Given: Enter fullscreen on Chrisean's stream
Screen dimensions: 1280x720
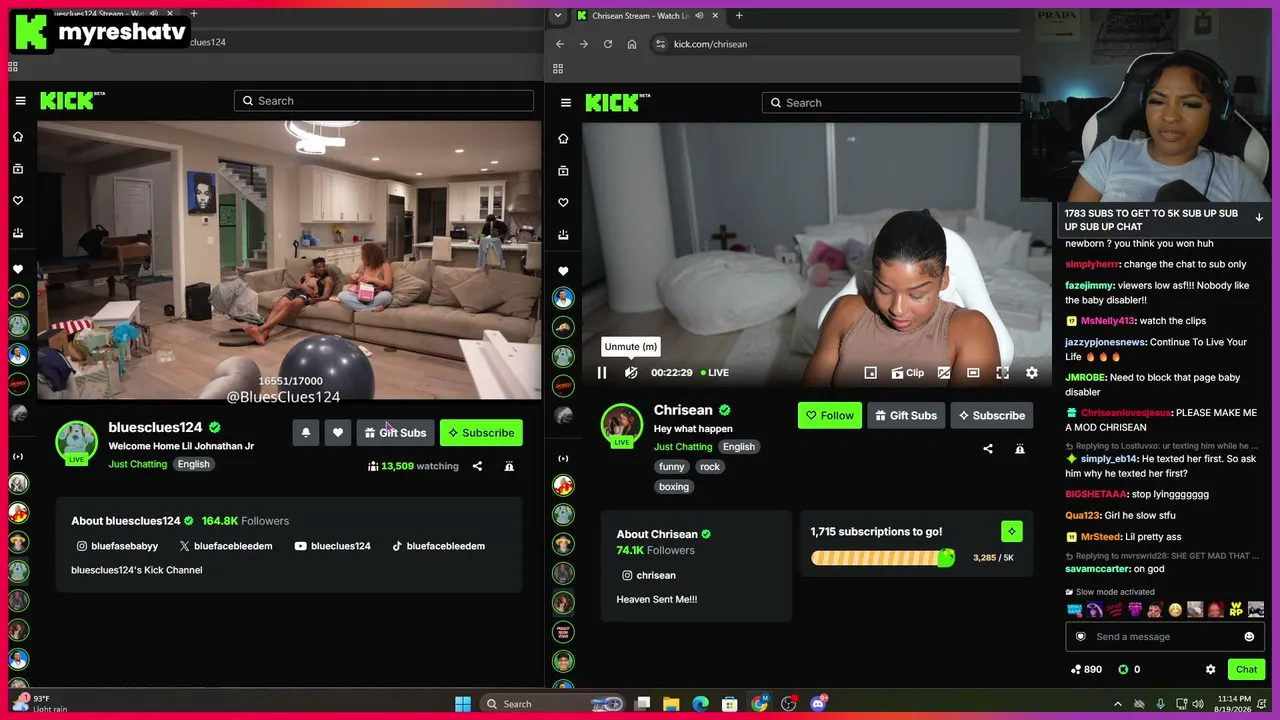Looking at the screenshot, I should (x=1002, y=373).
